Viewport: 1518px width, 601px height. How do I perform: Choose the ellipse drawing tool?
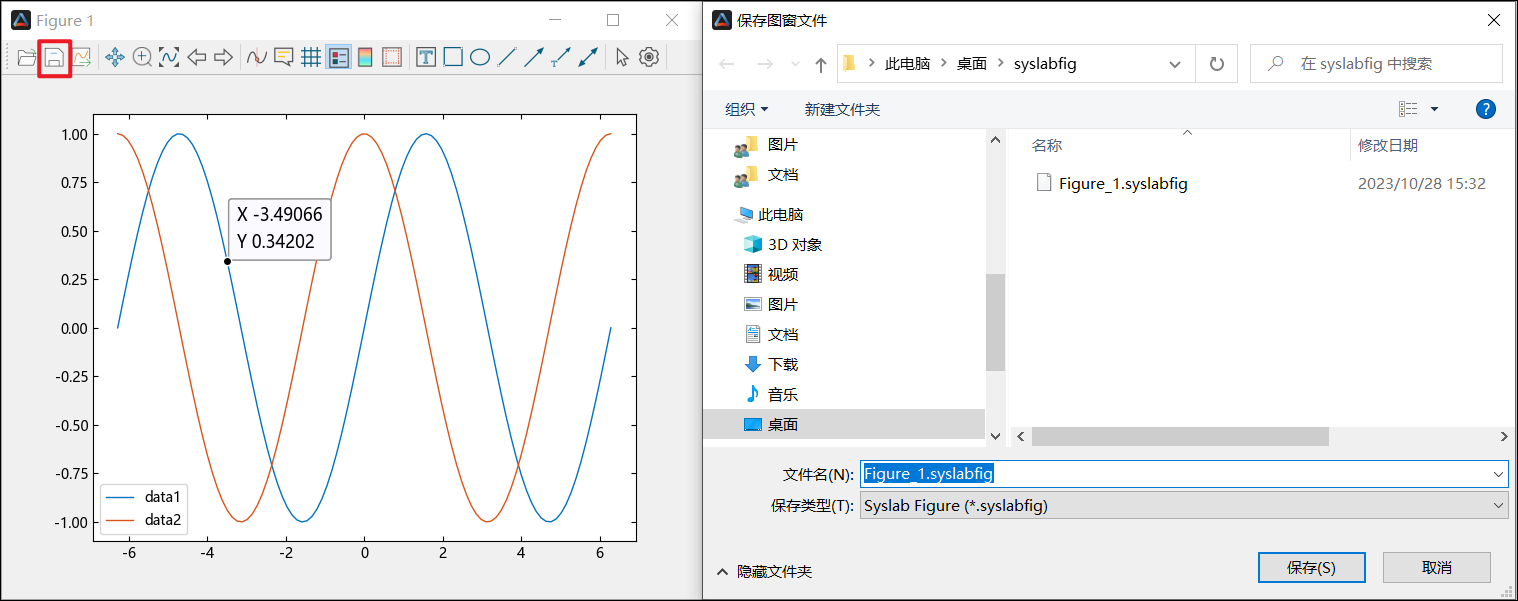[480, 58]
